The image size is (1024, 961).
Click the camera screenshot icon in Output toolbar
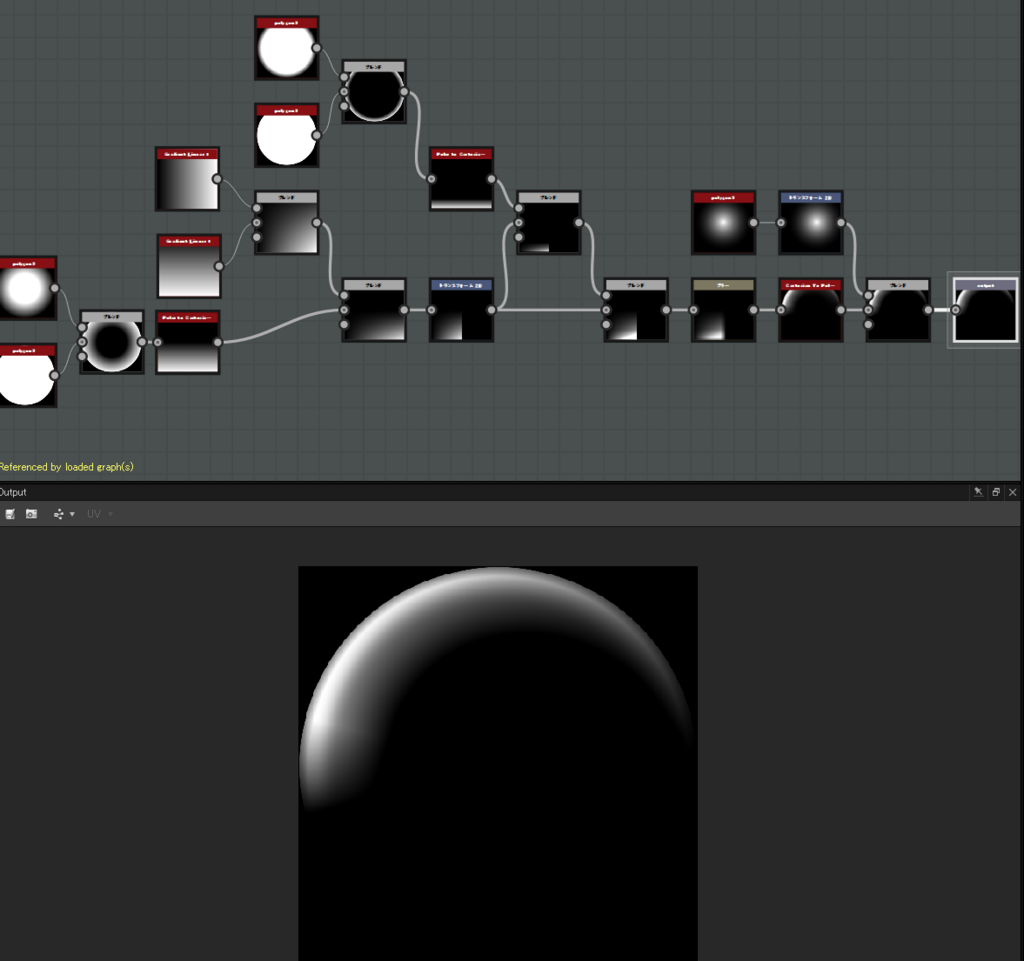click(x=31, y=514)
